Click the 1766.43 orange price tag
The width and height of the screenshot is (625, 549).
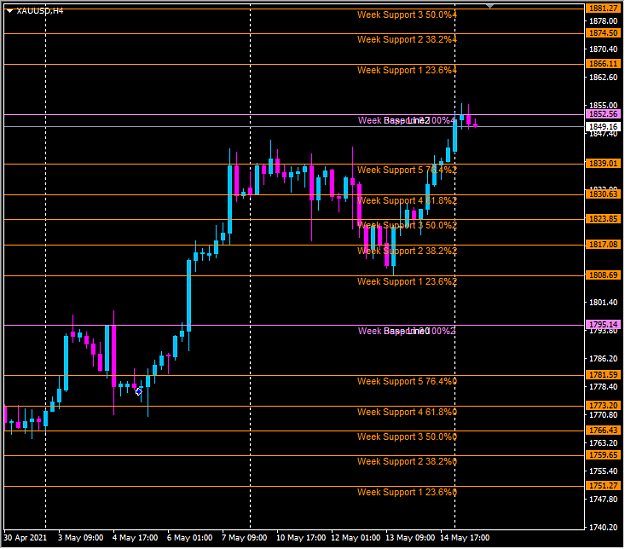coord(603,430)
